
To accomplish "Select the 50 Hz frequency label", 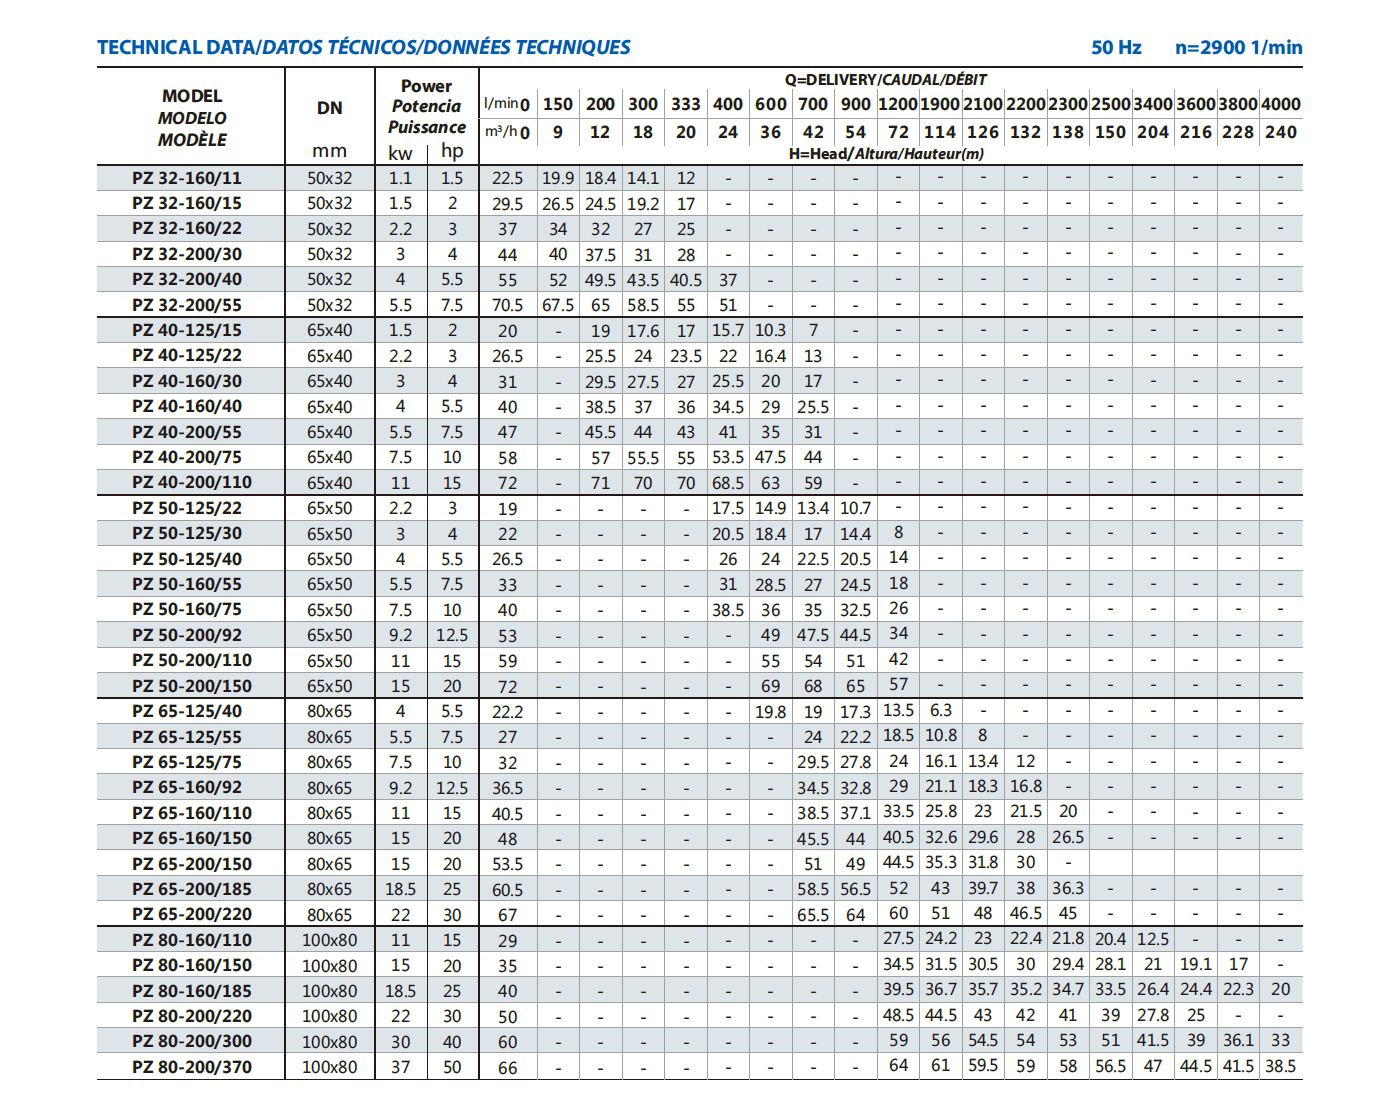I will (1116, 47).
